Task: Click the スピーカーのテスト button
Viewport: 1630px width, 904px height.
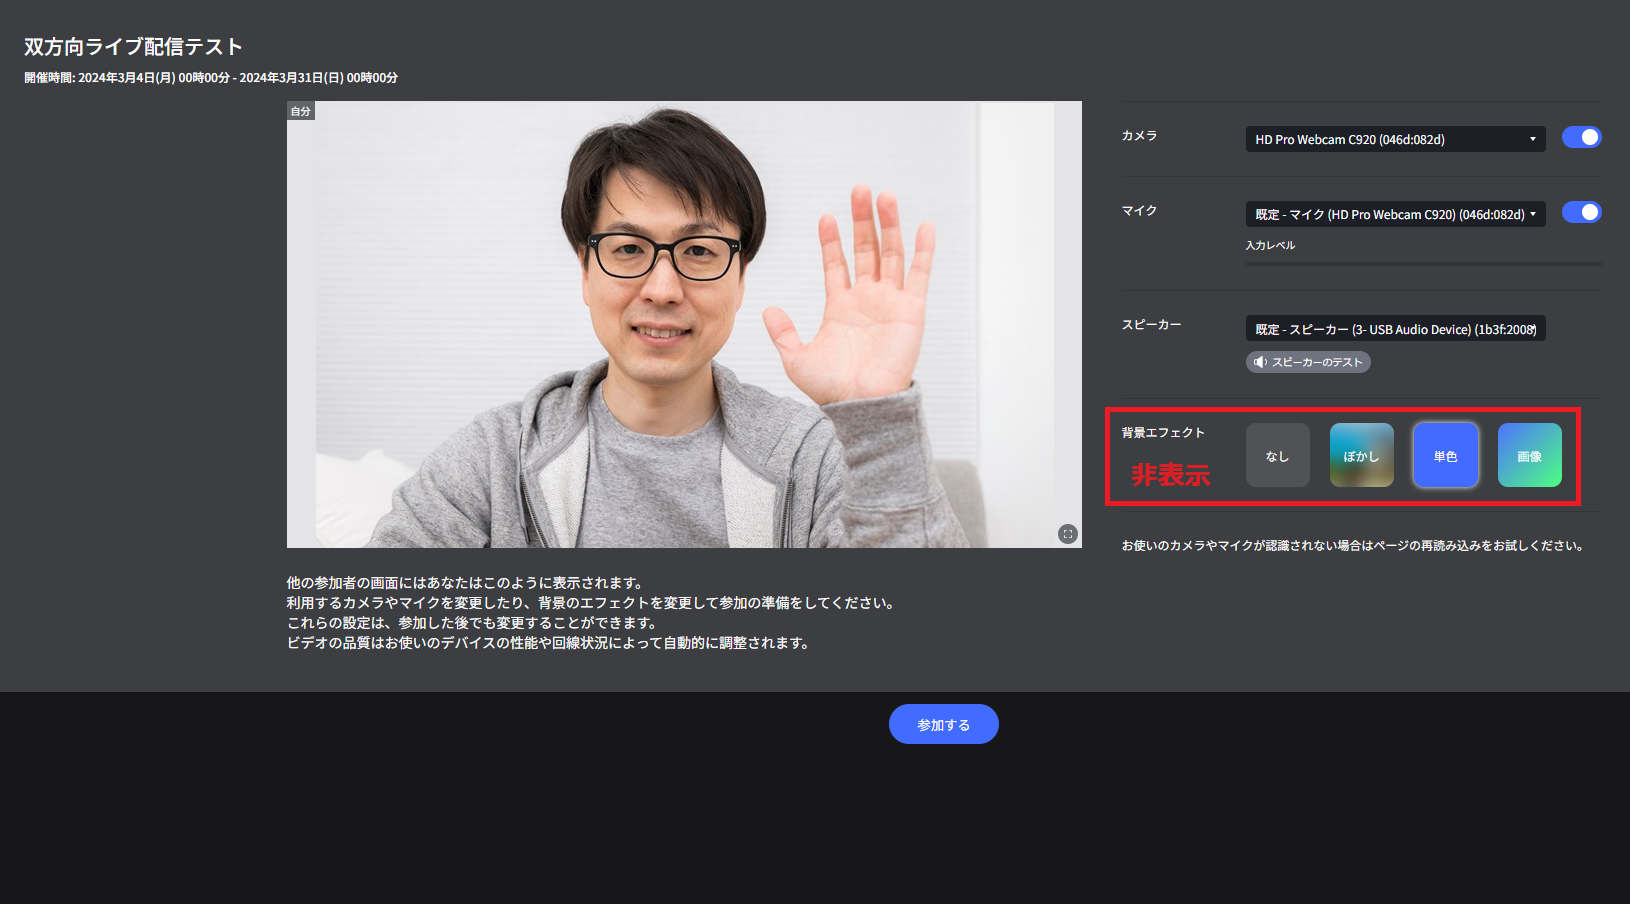Action: tap(1308, 362)
